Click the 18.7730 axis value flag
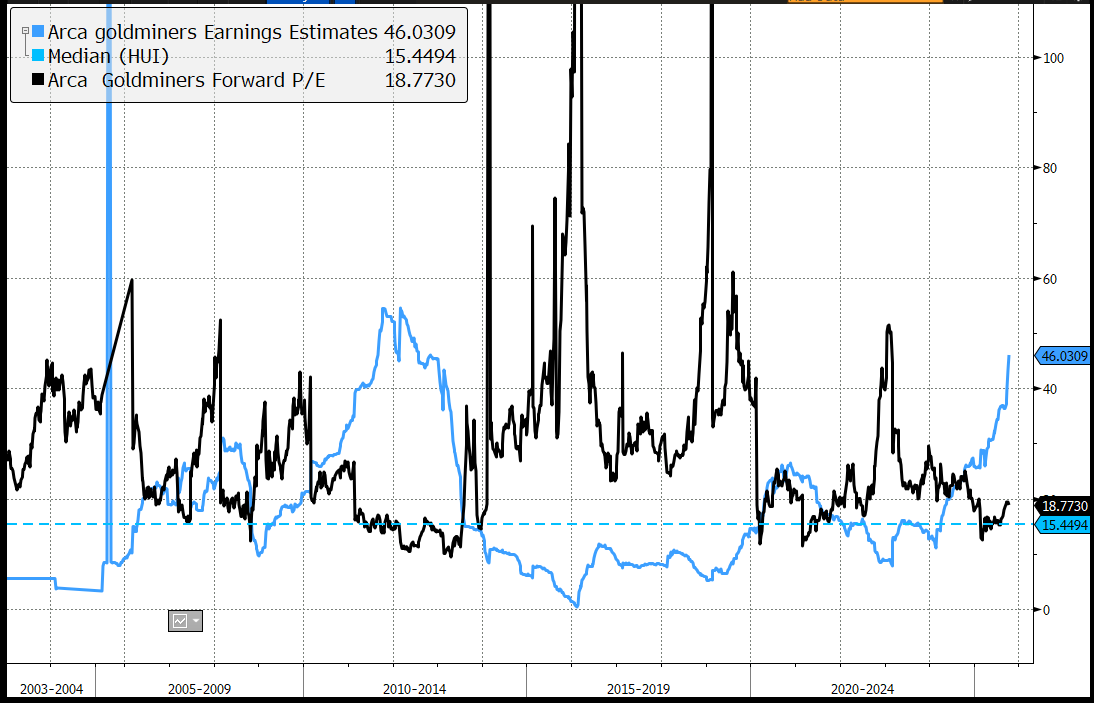The height and width of the screenshot is (703, 1094). point(1064,507)
